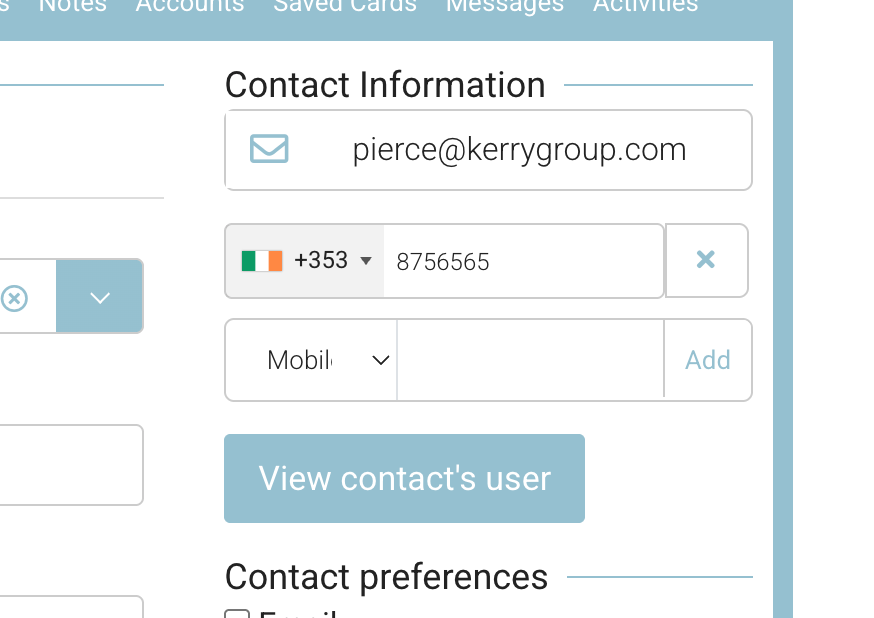Focus the pierce@kerrygroup.com email field
The width and height of the screenshot is (874, 618).
[x=519, y=150]
